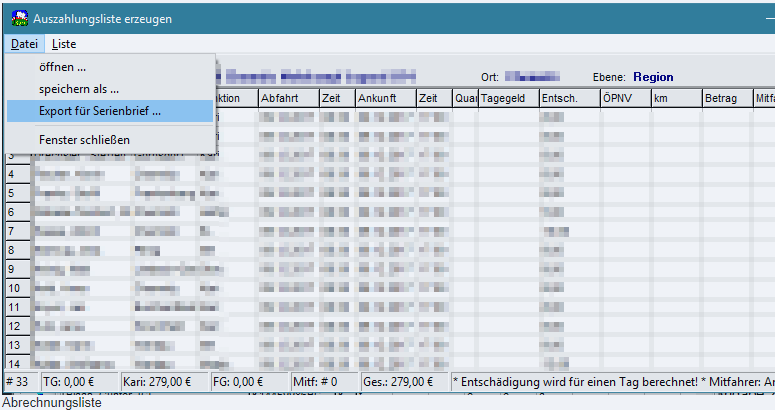The width and height of the screenshot is (775, 410).
Task: Select row header number 9
Action: (x=18, y=269)
